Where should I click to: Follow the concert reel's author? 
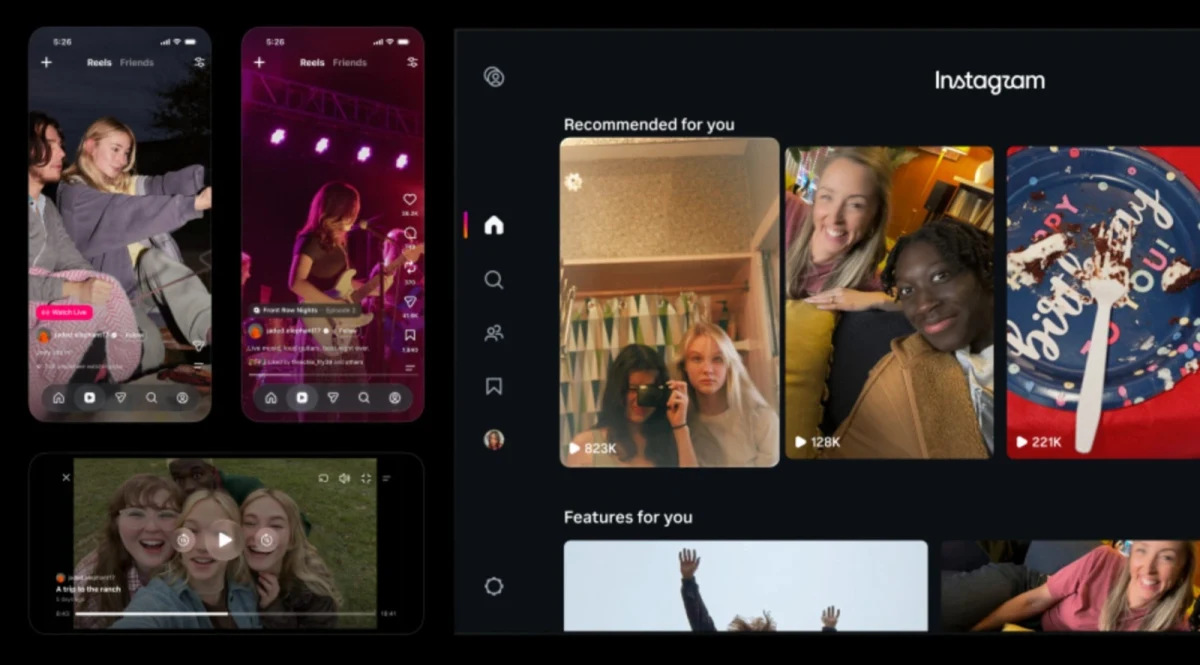tap(348, 330)
